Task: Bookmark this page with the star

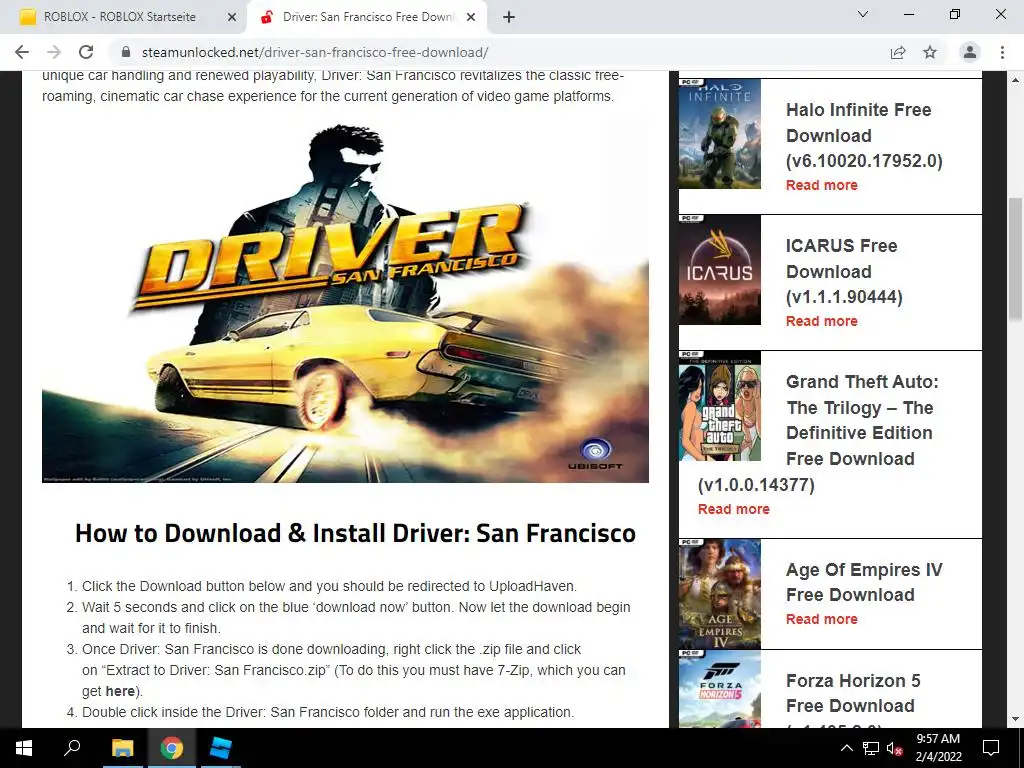Action: point(930,52)
